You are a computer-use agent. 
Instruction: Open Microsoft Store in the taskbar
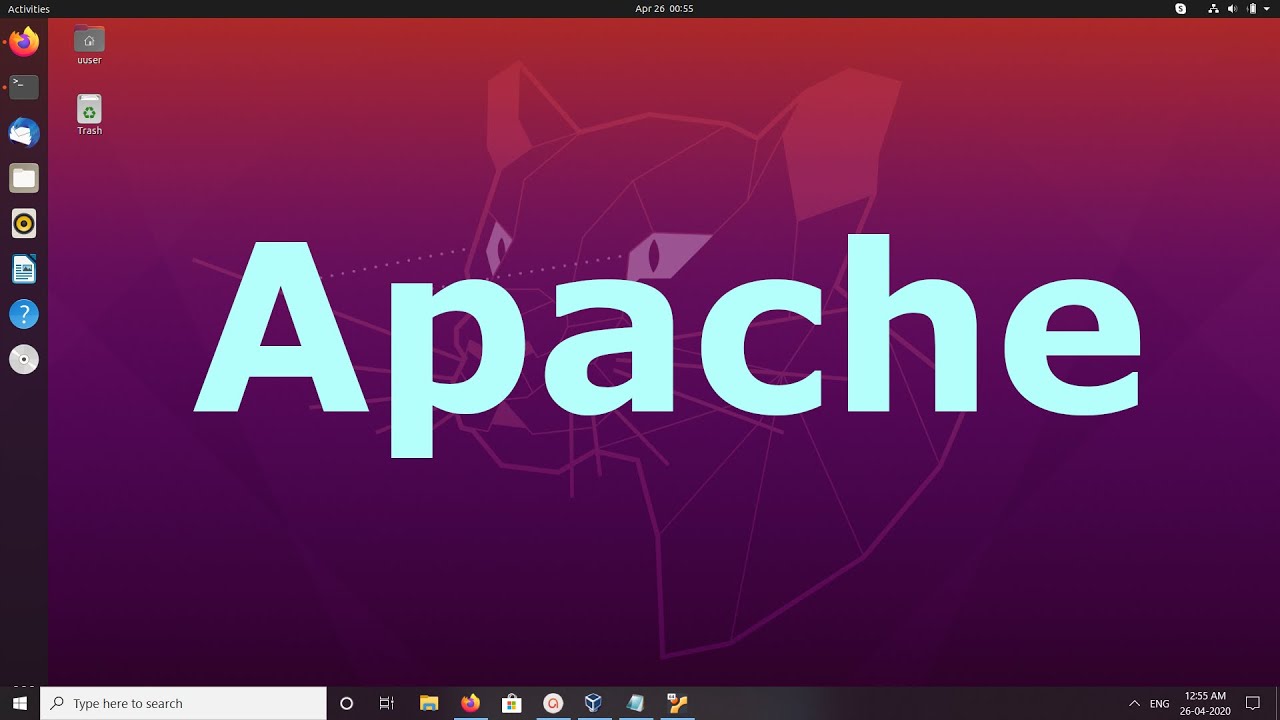point(511,703)
